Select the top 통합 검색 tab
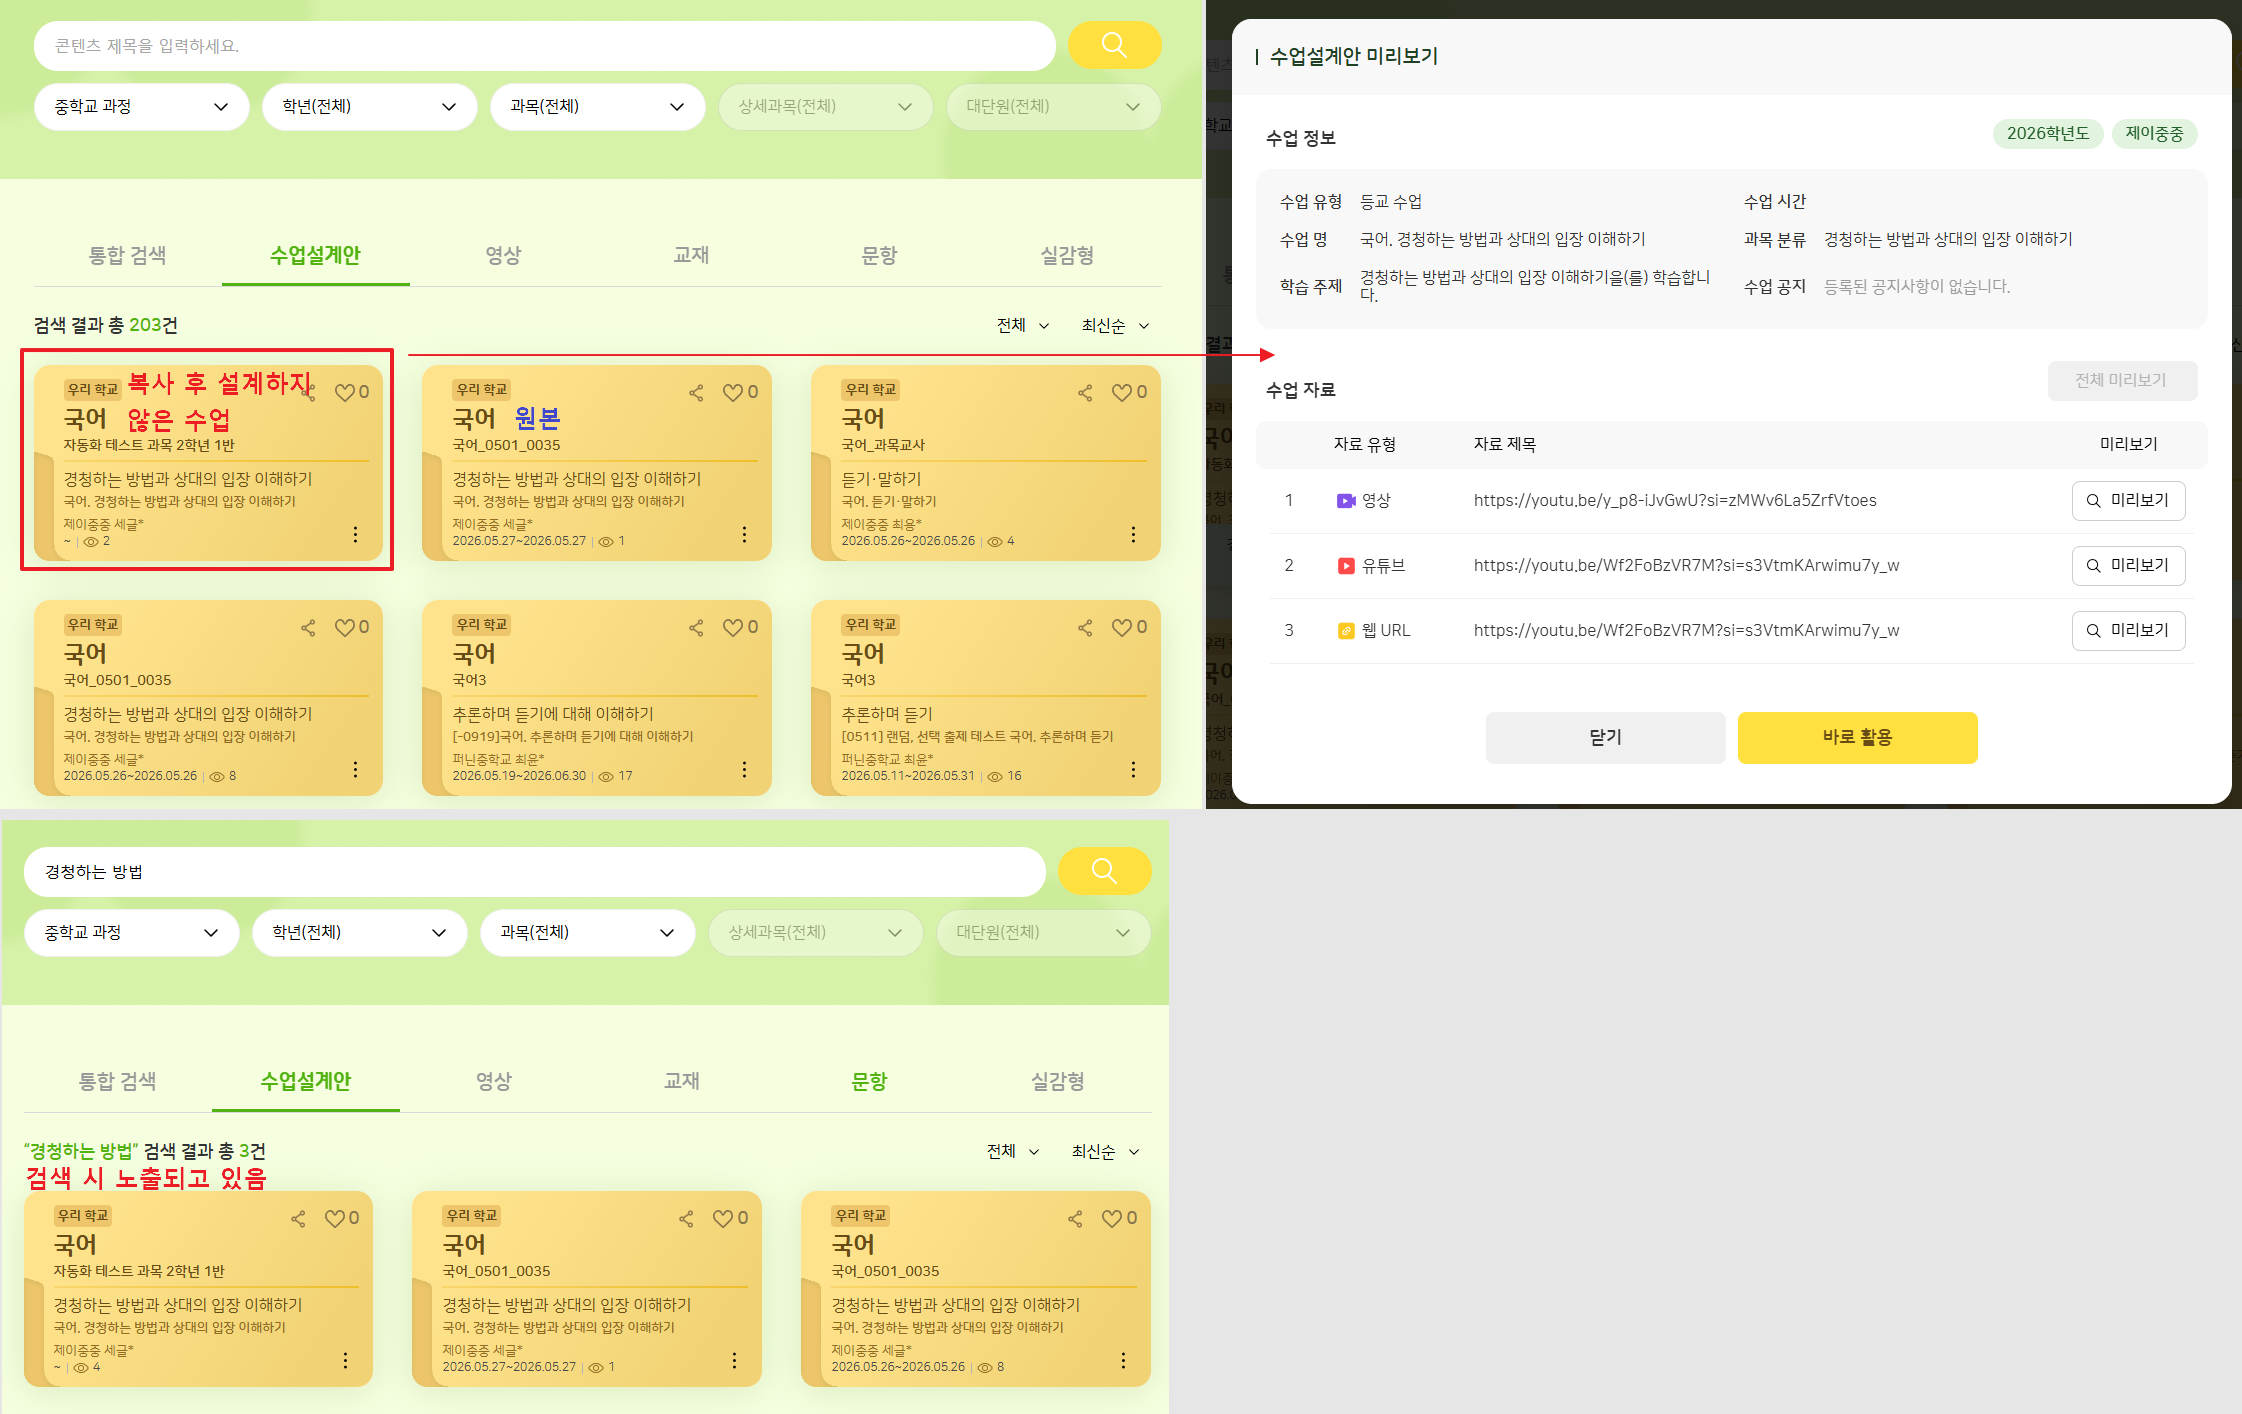 point(127,256)
